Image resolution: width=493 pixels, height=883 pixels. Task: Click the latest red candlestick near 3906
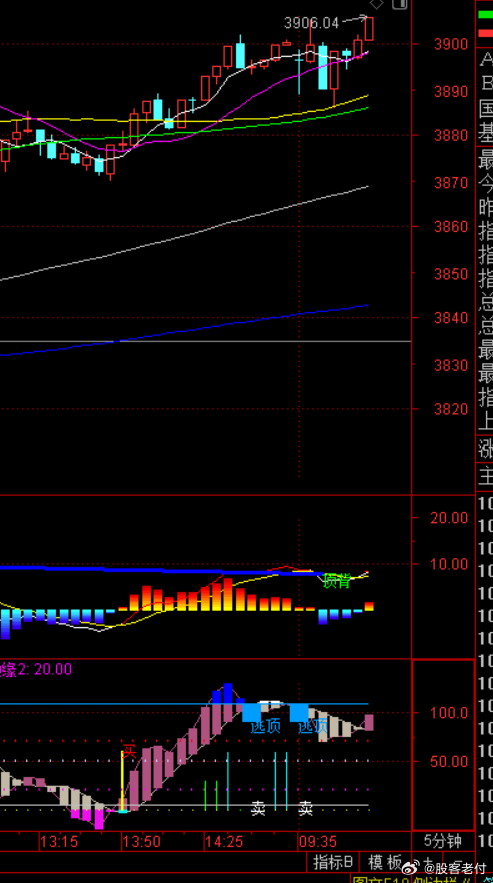click(x=369, y=28)
